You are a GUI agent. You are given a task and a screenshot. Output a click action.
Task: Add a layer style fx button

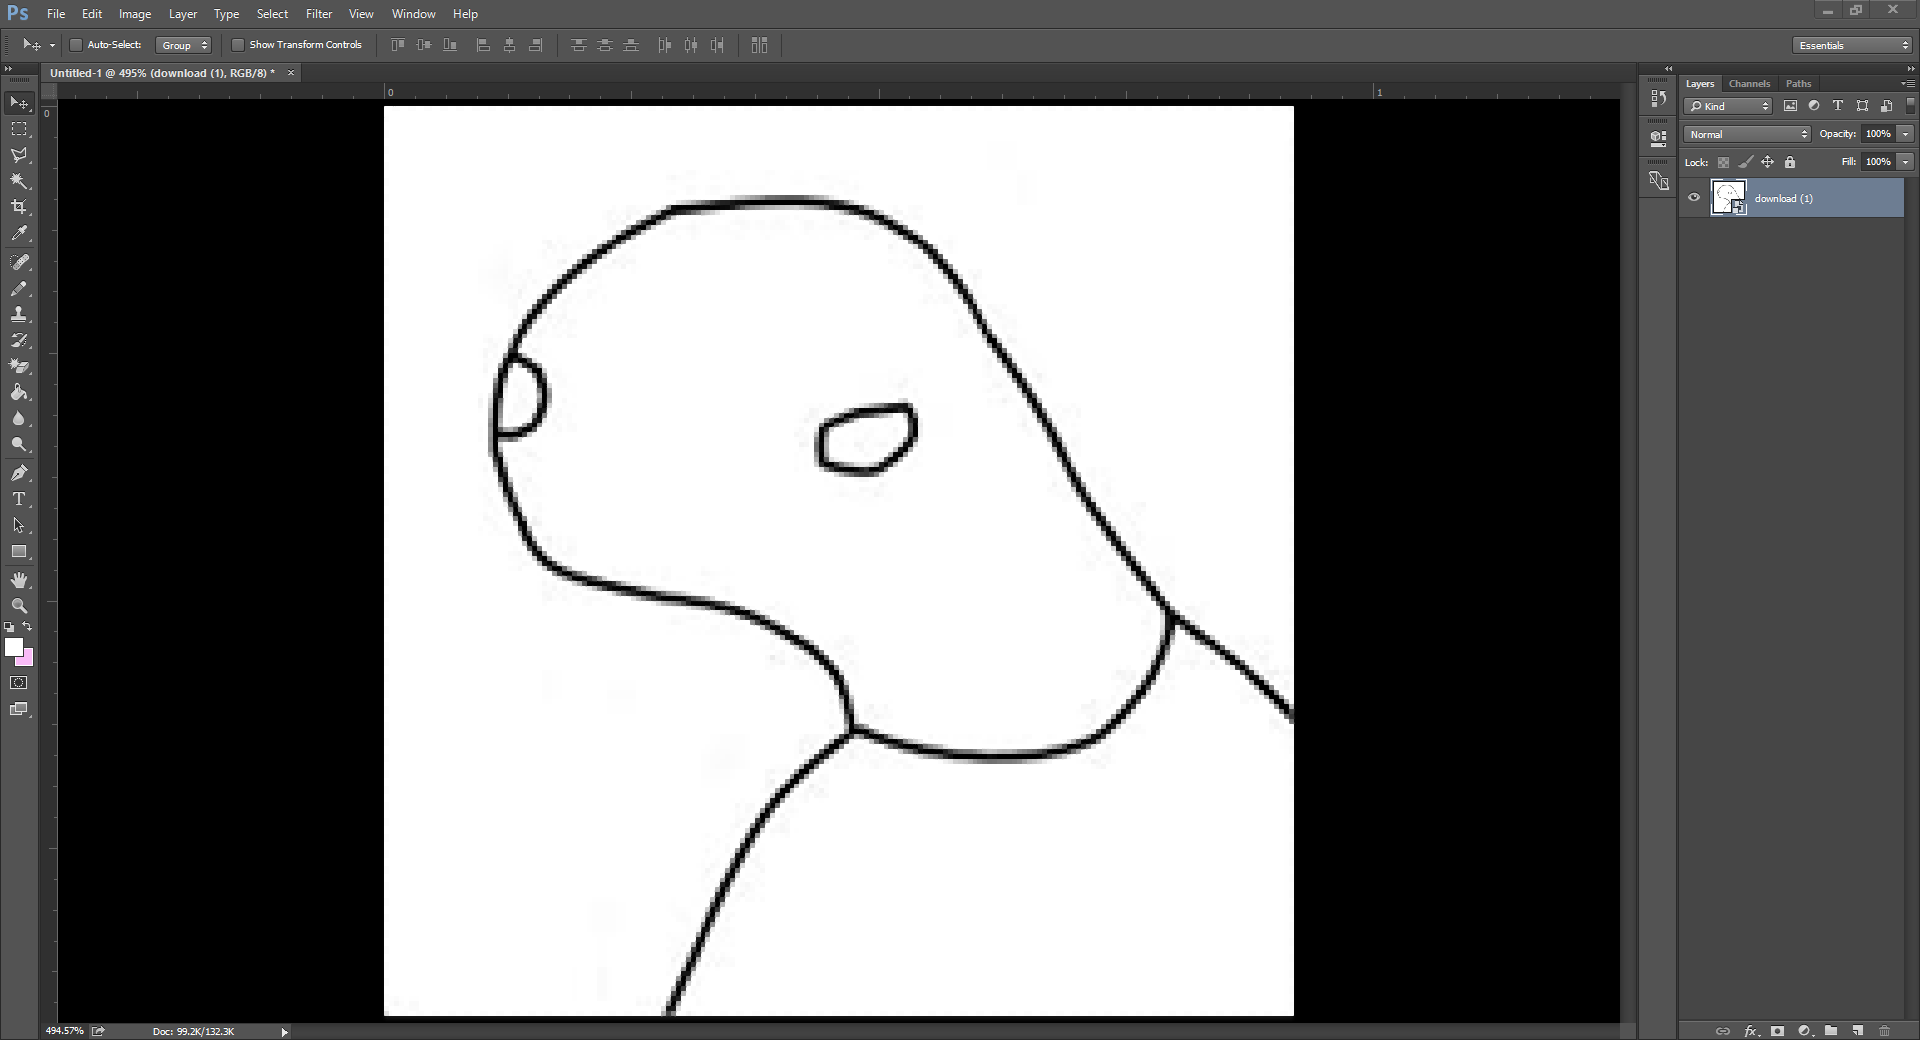coord(1750,1031)
